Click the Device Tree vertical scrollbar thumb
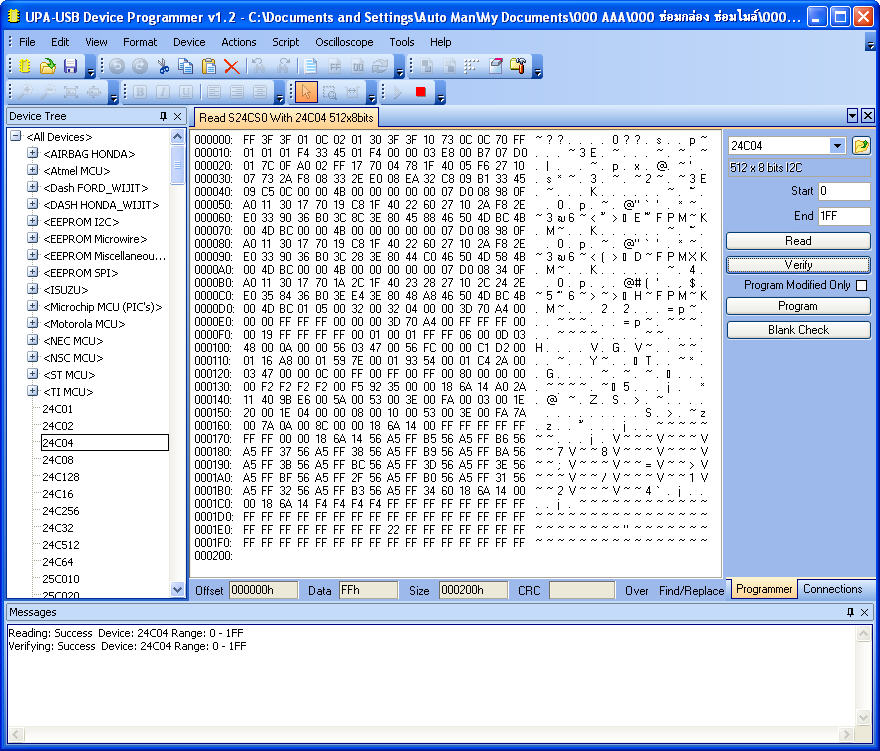This screenshot has width=880, height=751. (x=177, y=164)
